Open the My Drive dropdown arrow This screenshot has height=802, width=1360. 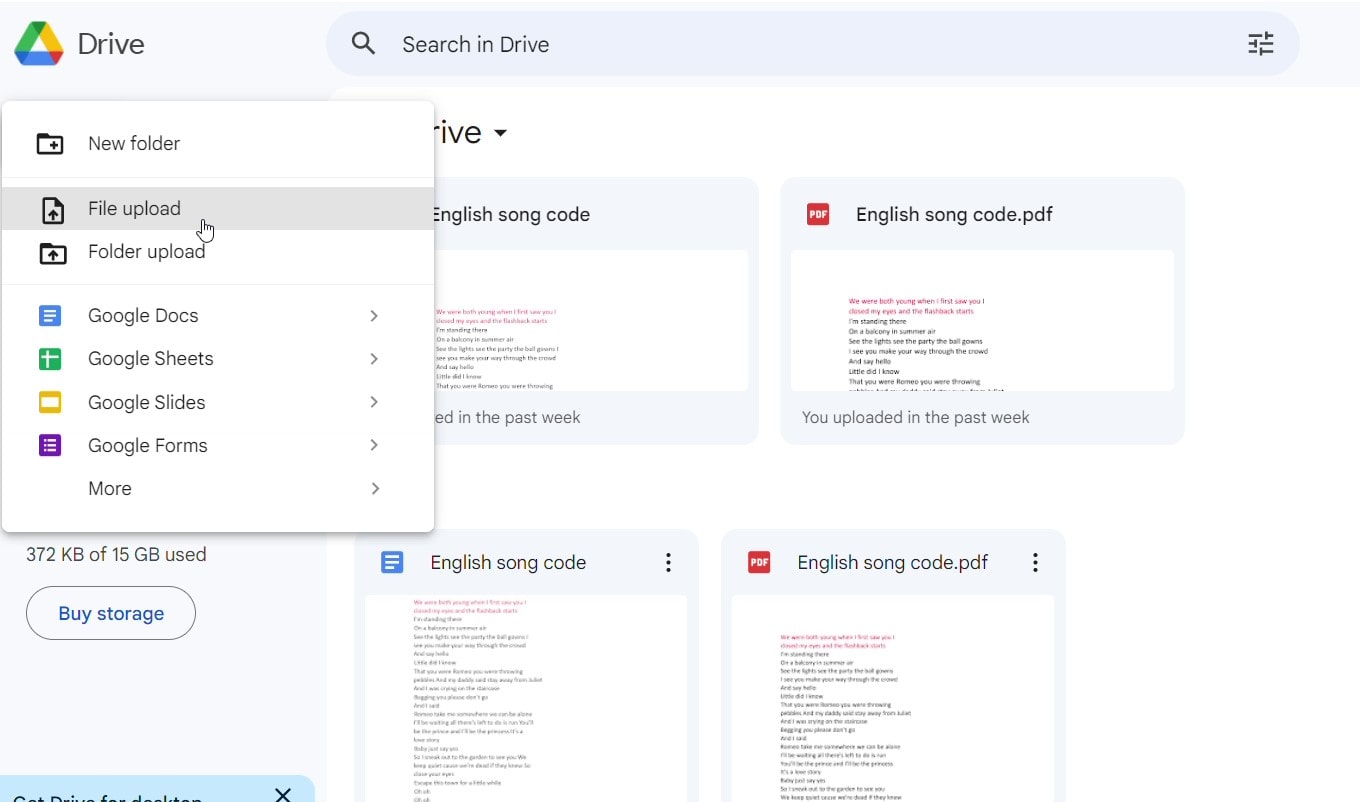[x=500, y=132]
